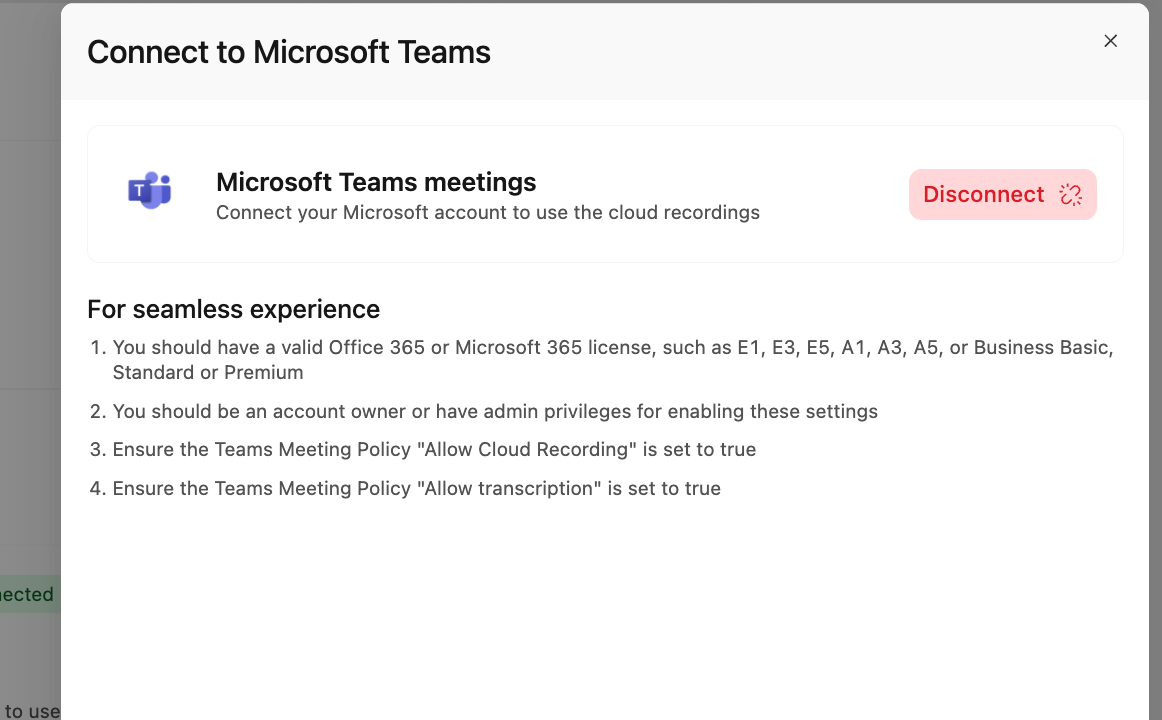The width and height of the screenshot is (1162, 720).
Task: Click the "Allow transcription" policy item
Action: tap(405, 488)
